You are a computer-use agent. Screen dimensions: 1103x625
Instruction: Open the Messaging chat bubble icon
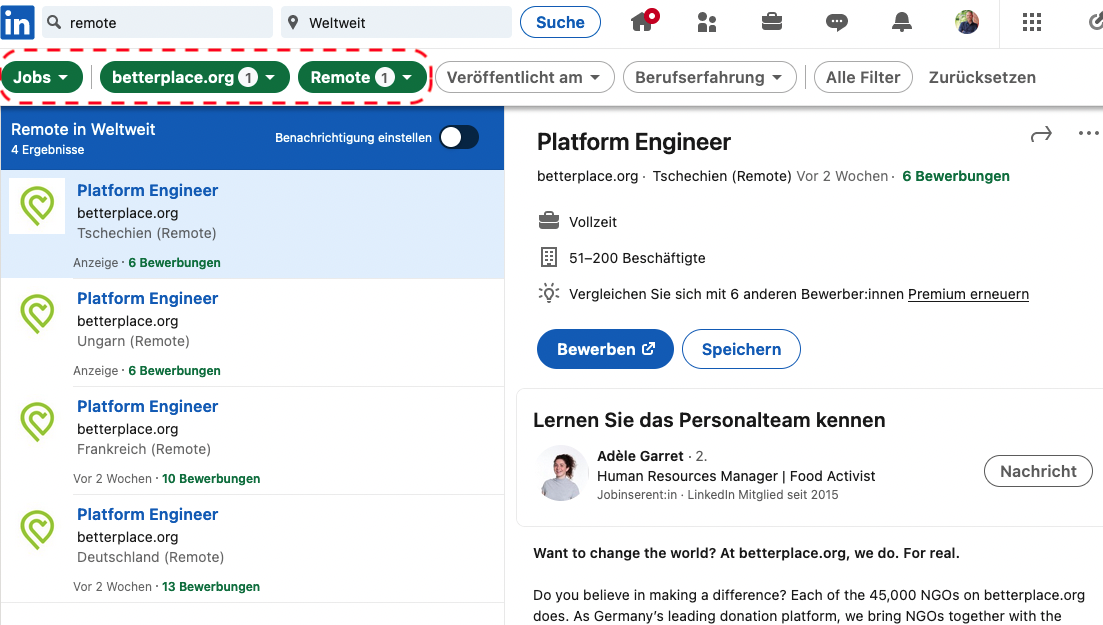pyautogui.click(x=836, y=23)
